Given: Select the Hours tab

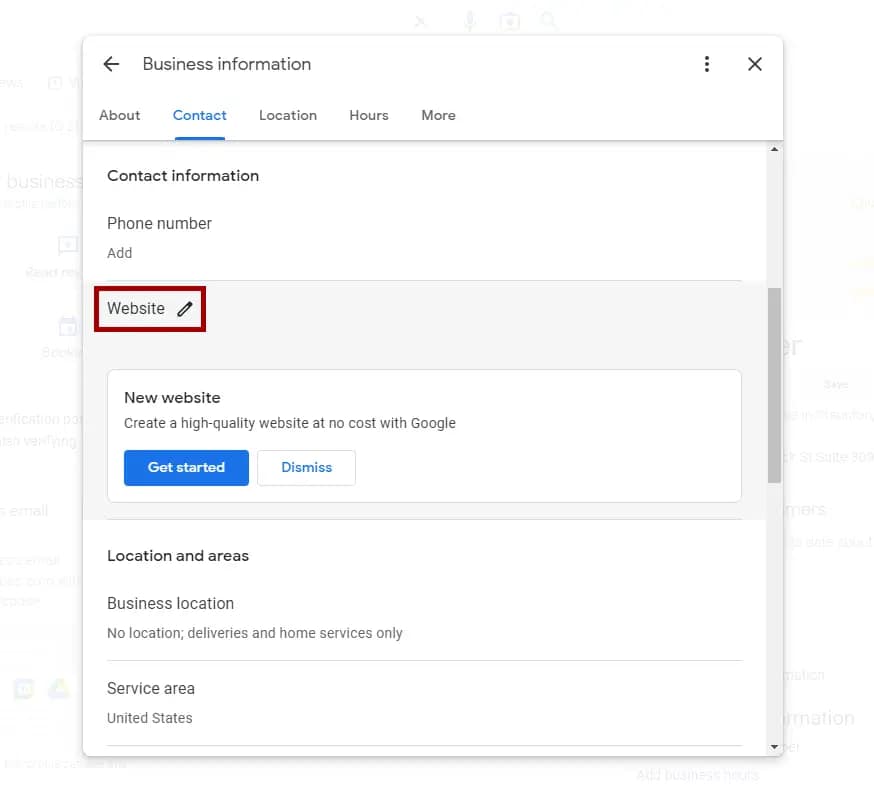Looking at the screenshot, I should pyautogui.click(x=368, y=115).
